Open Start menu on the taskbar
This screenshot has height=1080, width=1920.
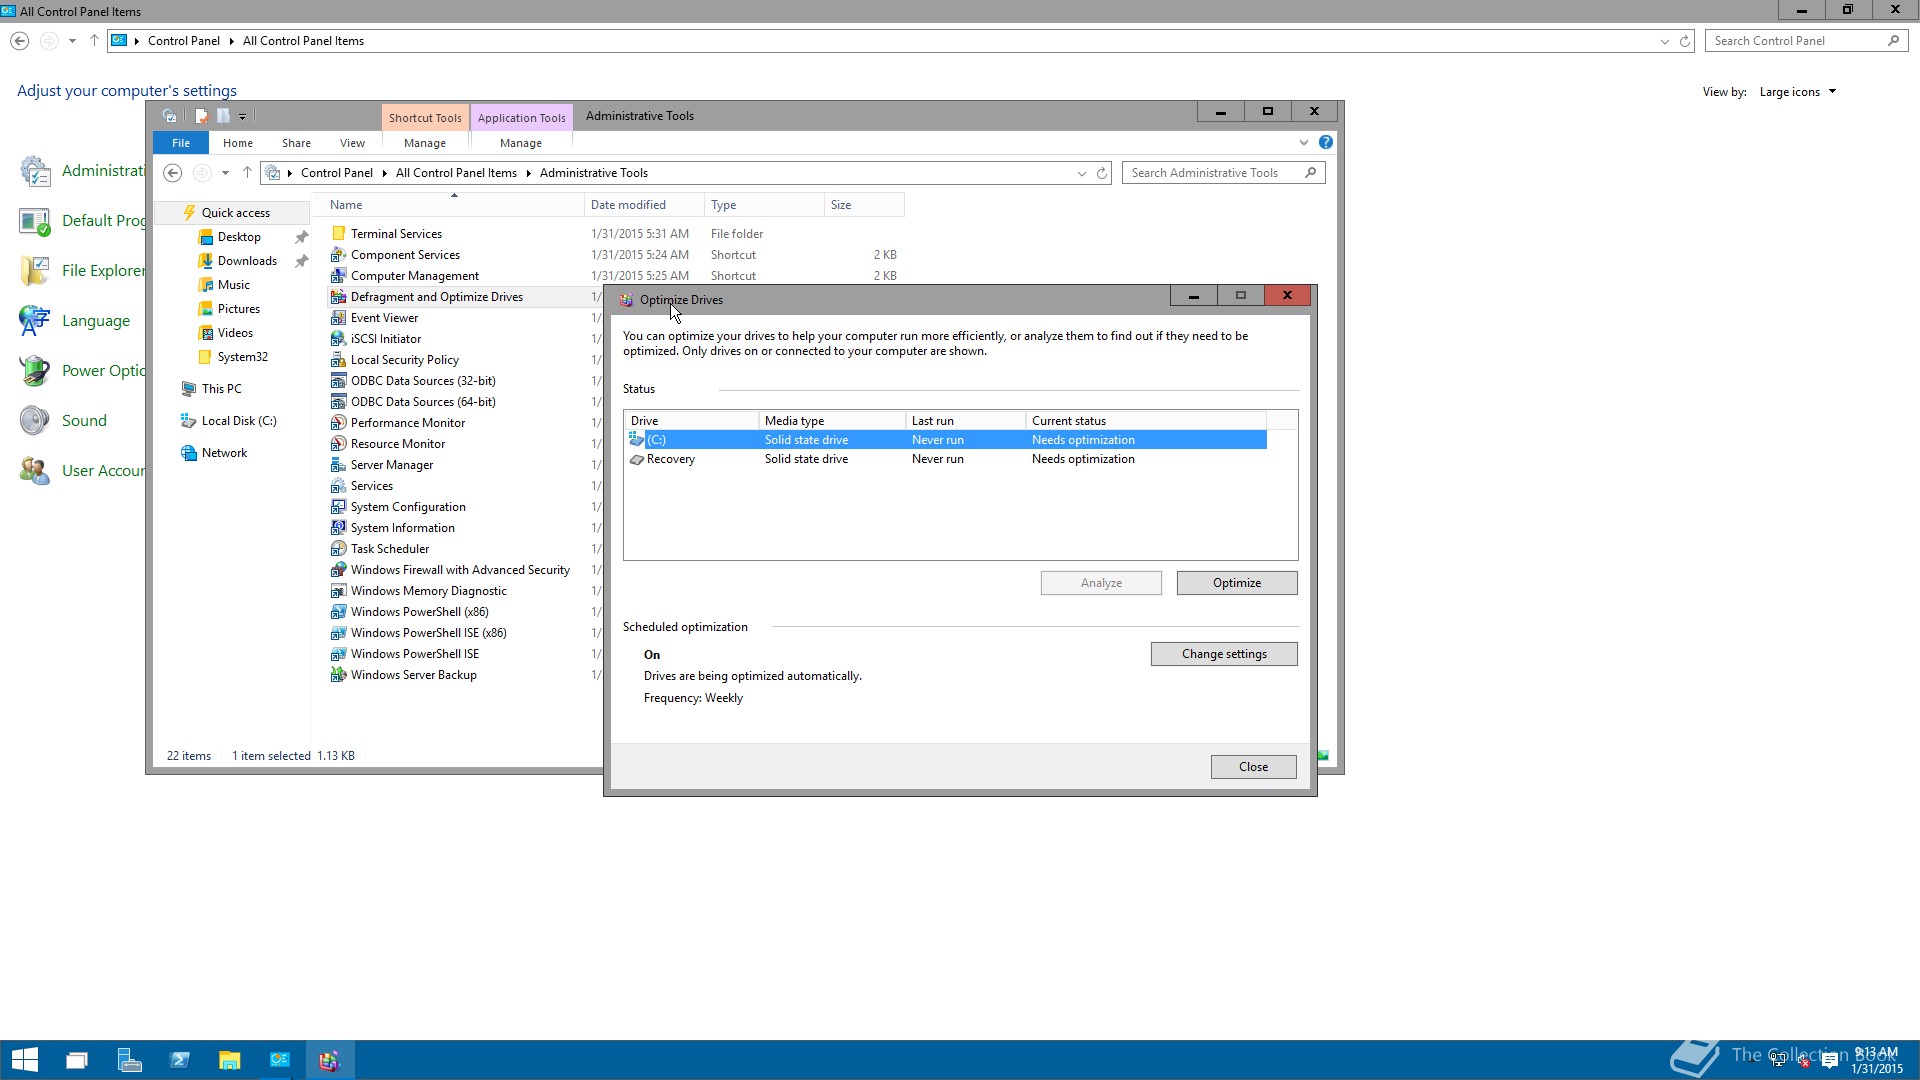[25, 1060]
